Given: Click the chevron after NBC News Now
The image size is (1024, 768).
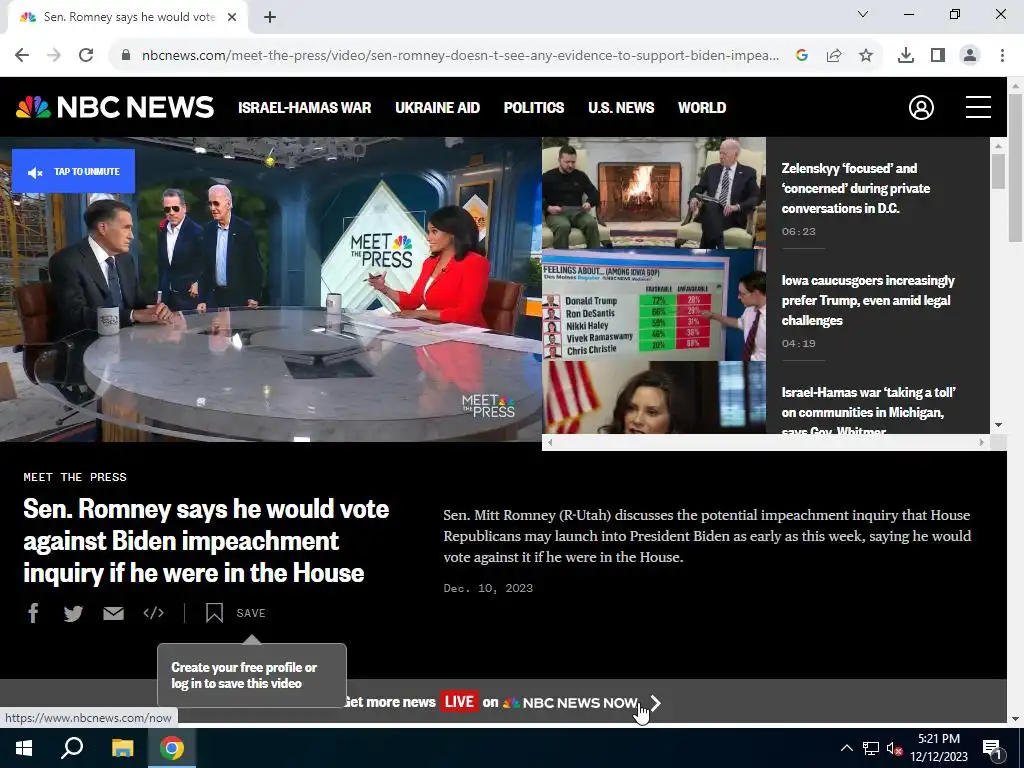Looking at the screenshot, I should click(x=656, y=703).
